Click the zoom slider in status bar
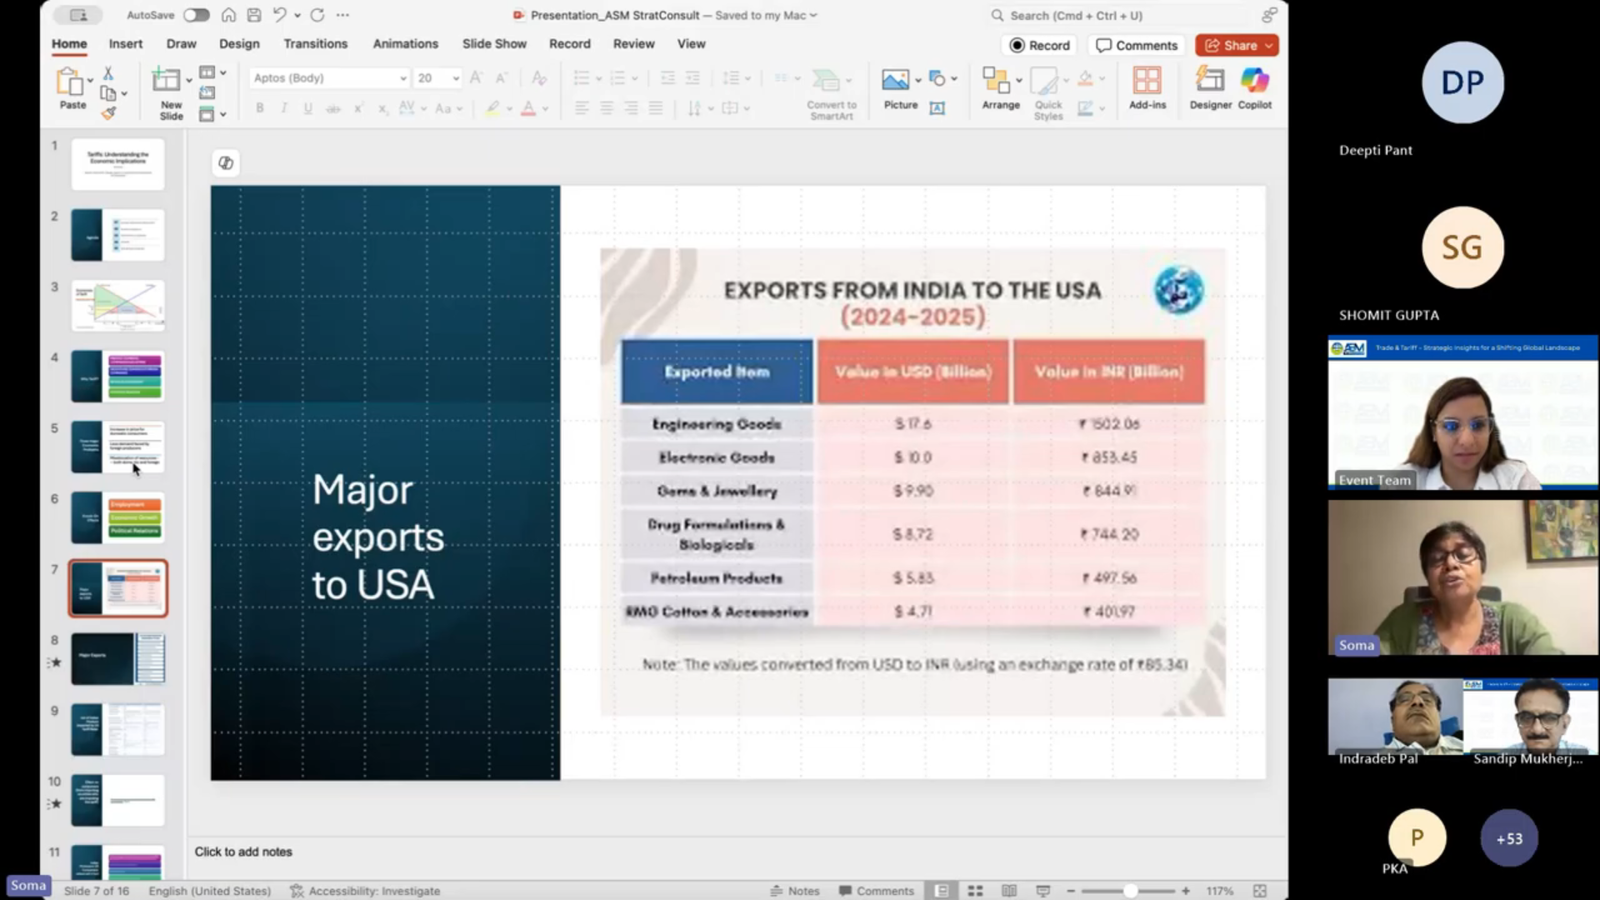 [1130, 890]
